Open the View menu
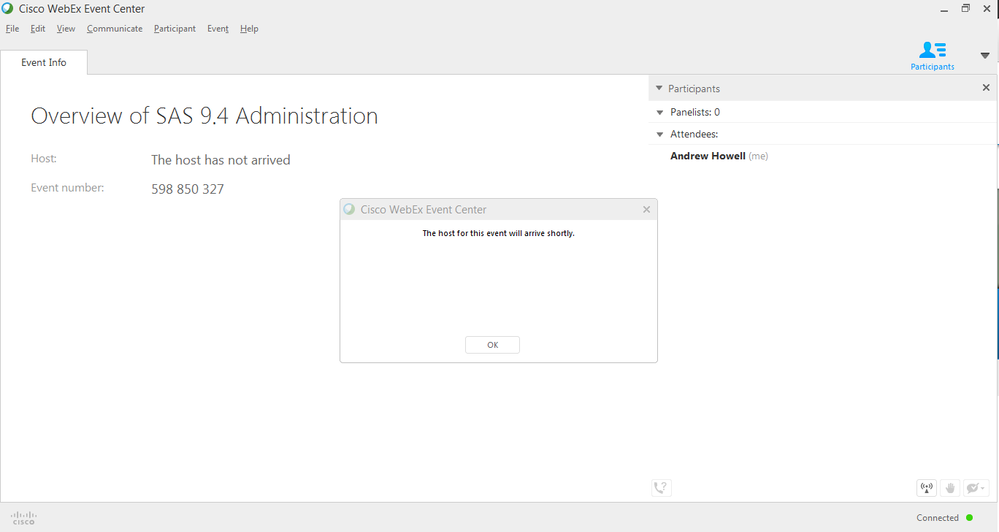Screen dimensions: 999x532 pos(66,29)
